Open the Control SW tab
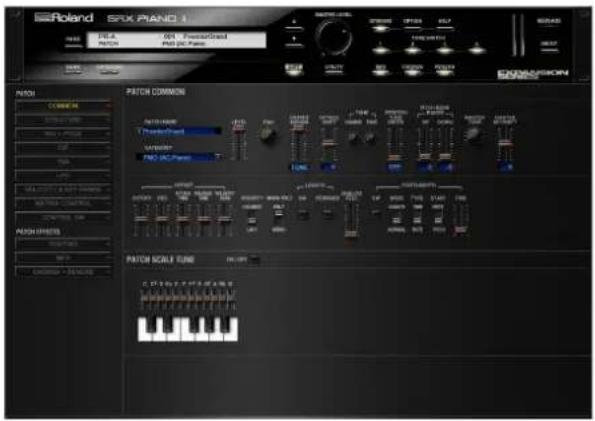The width and height of the screenshot is (595, 421). pyautogui.click(x=63, y=218)
